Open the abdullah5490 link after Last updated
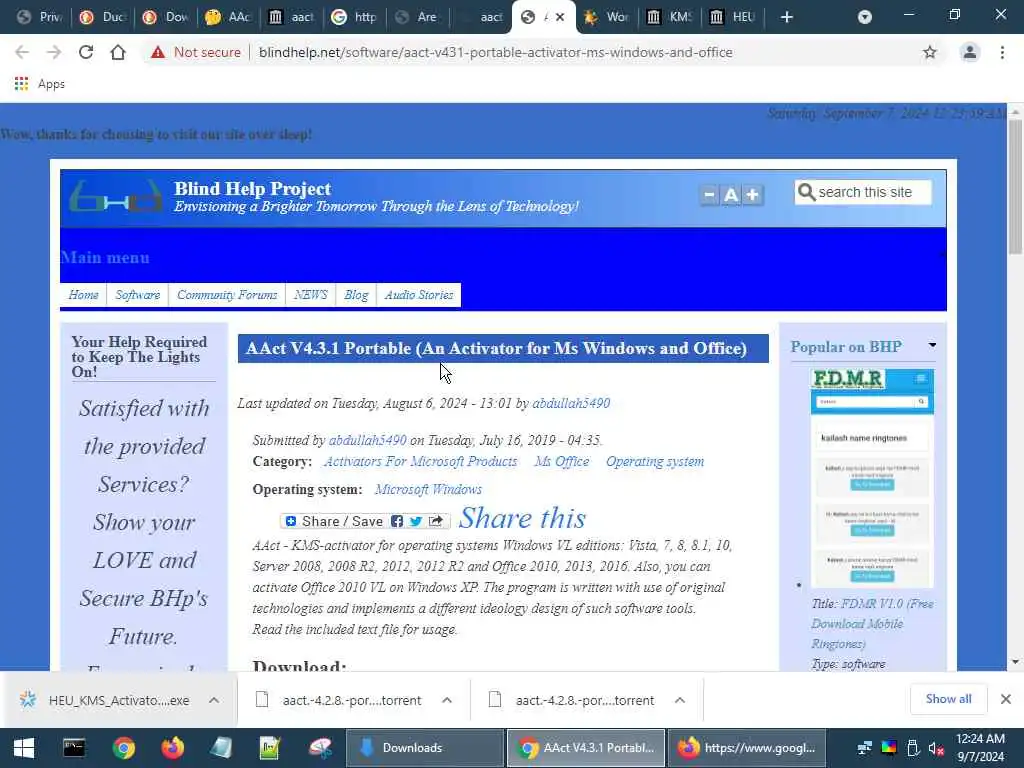The image size is (1024, 768). click(571, 404)
